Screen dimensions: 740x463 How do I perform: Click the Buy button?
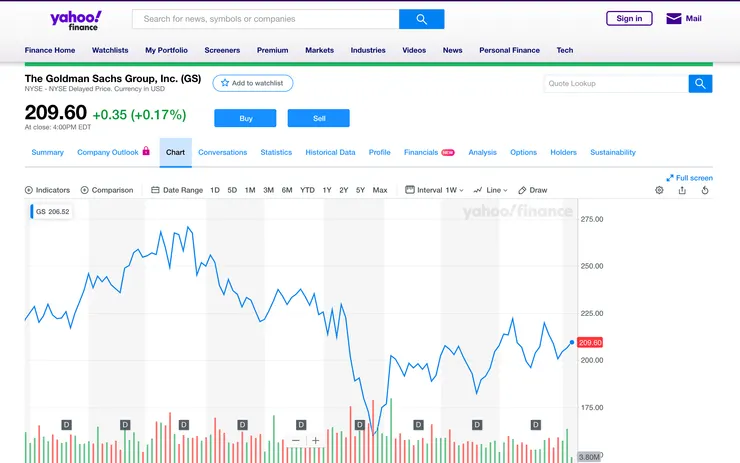click(245, 118)
